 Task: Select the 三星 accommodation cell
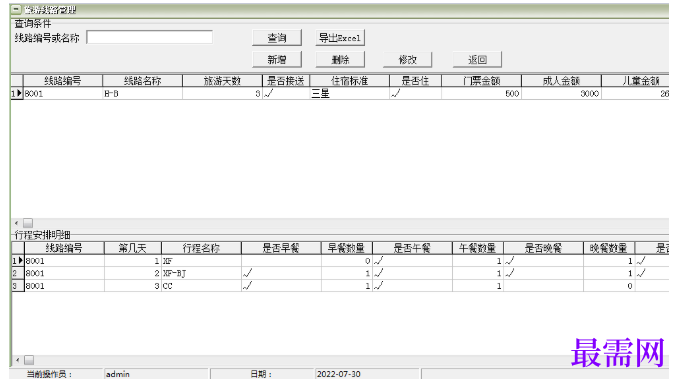tap(349, 93)
